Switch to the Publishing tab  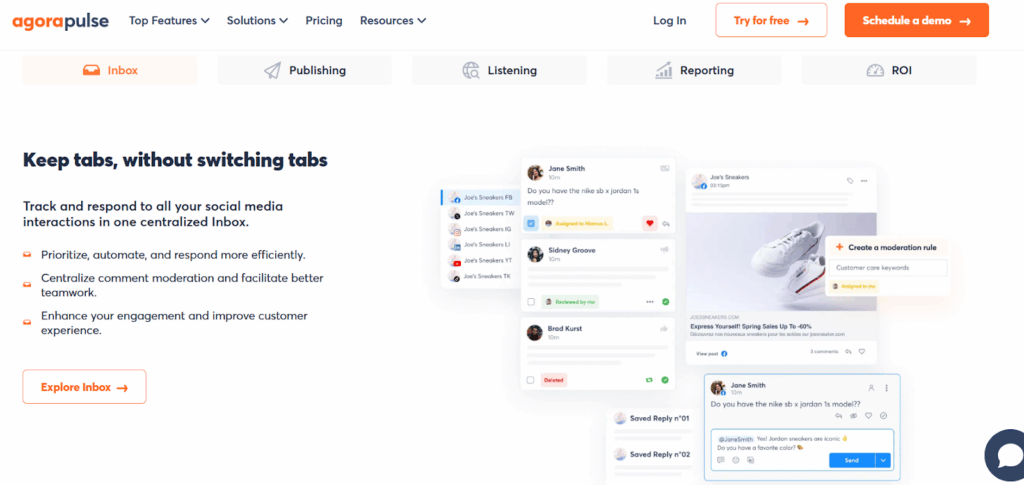[x=304, y=70]
